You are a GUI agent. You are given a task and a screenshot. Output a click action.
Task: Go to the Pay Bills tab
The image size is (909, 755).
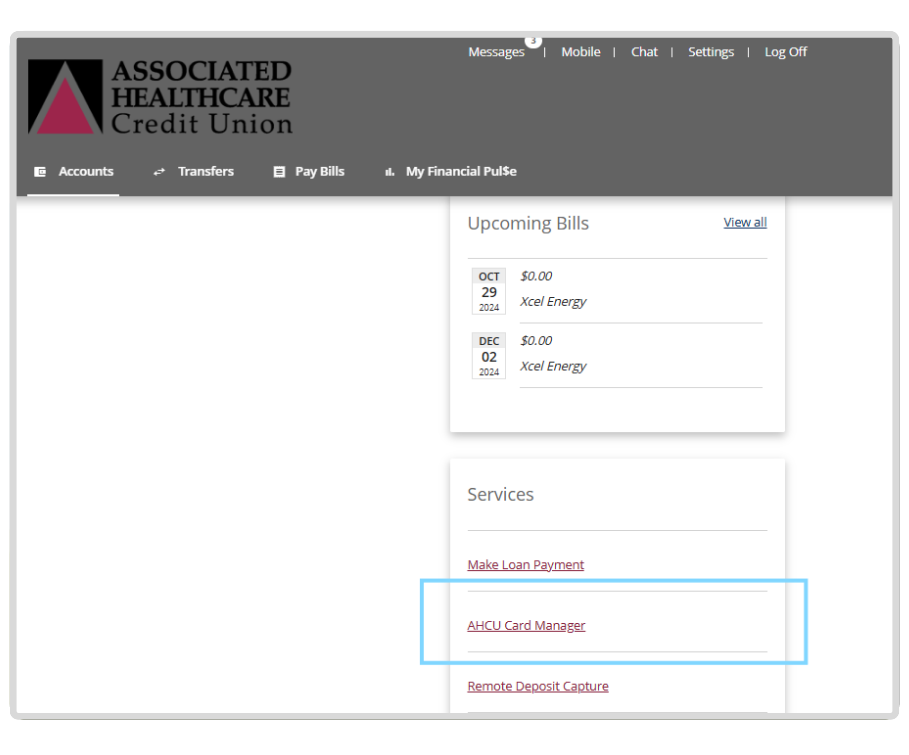[308, 172]
